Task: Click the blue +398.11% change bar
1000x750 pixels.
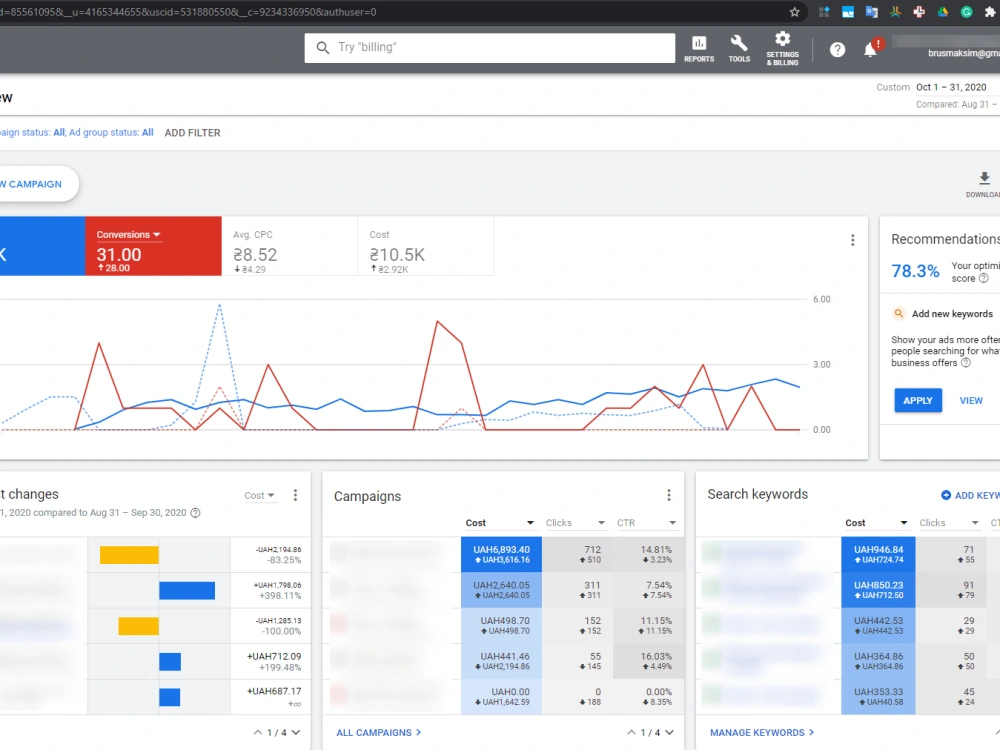Action: click(x=187, y=591)
